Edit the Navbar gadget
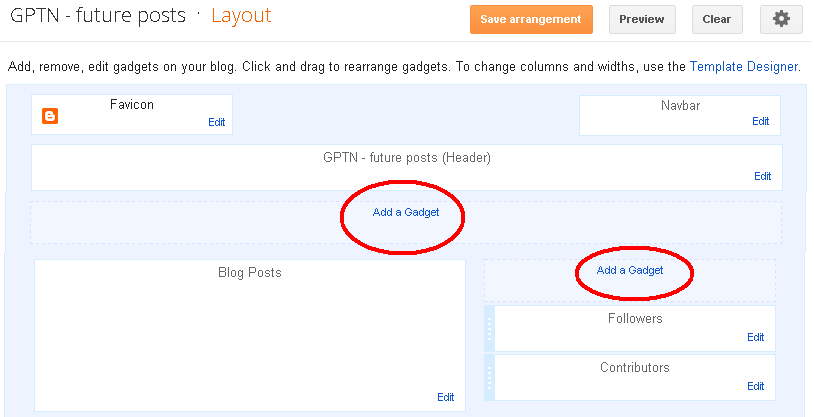The width and height of the screenshot is (814, 417). click(761, 121)
